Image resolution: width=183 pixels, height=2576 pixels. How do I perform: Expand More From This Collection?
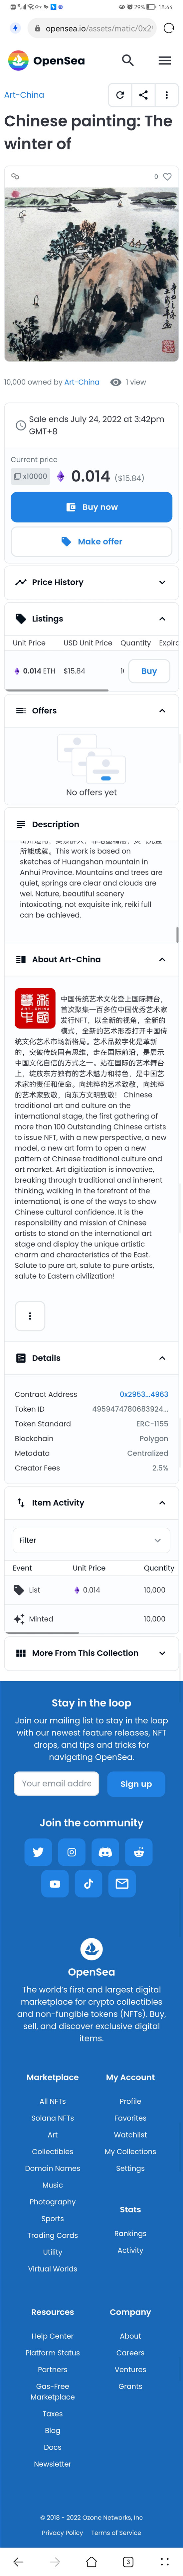91,1653
